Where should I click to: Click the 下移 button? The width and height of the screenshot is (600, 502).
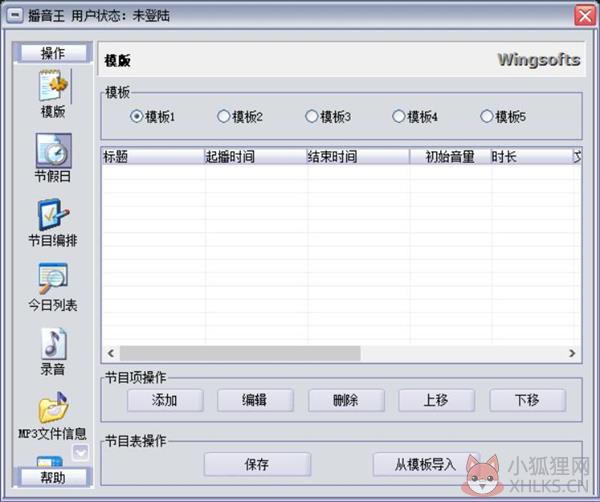tap(528, 400)
